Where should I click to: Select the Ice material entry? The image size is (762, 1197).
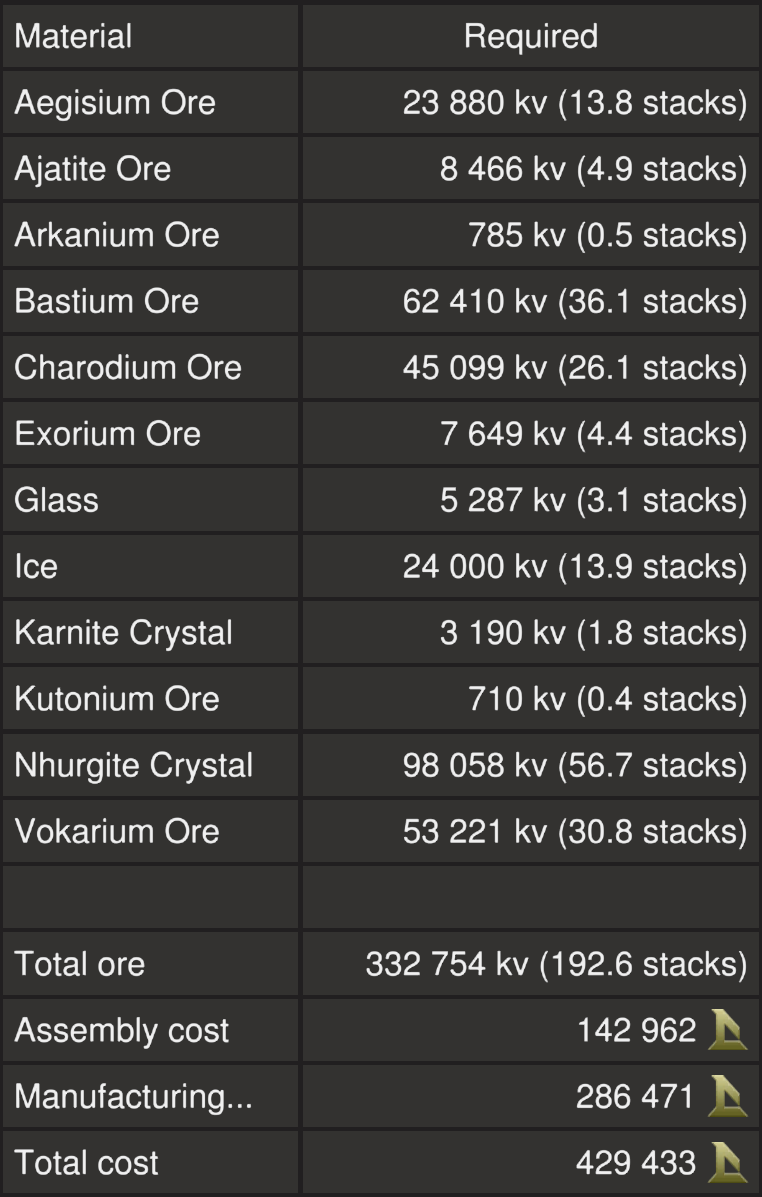(36, 566)
